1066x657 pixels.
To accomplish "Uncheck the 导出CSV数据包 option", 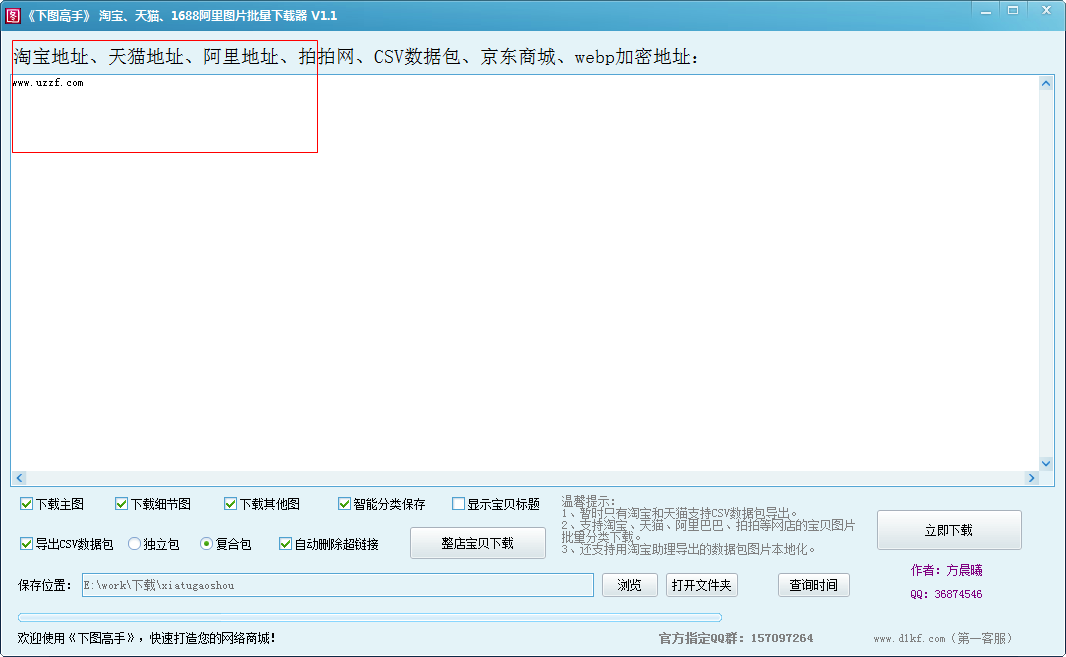I will (x=25, y=543).
